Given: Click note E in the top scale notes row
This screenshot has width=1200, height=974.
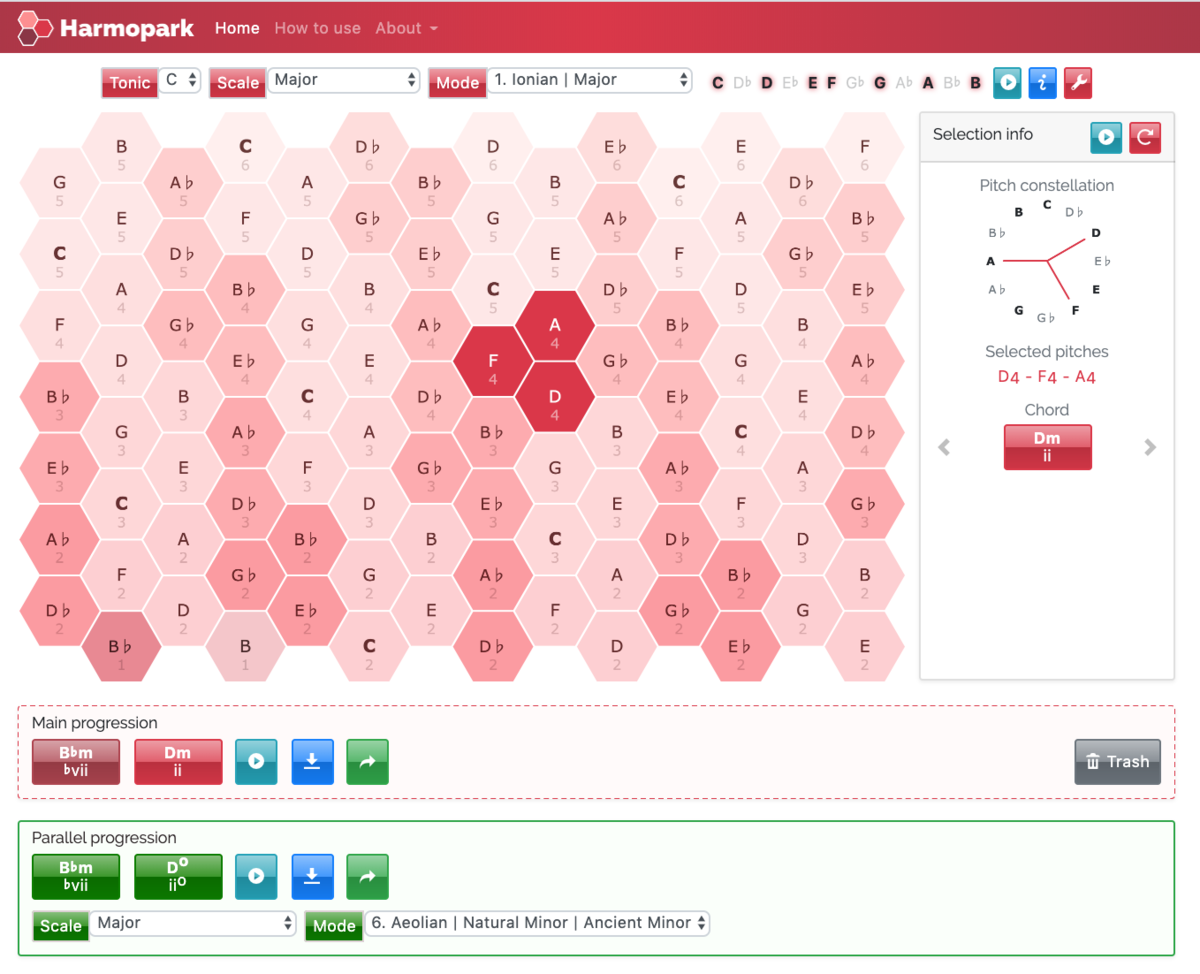Looking at the screenshot, I should click(x=812, y=83).
